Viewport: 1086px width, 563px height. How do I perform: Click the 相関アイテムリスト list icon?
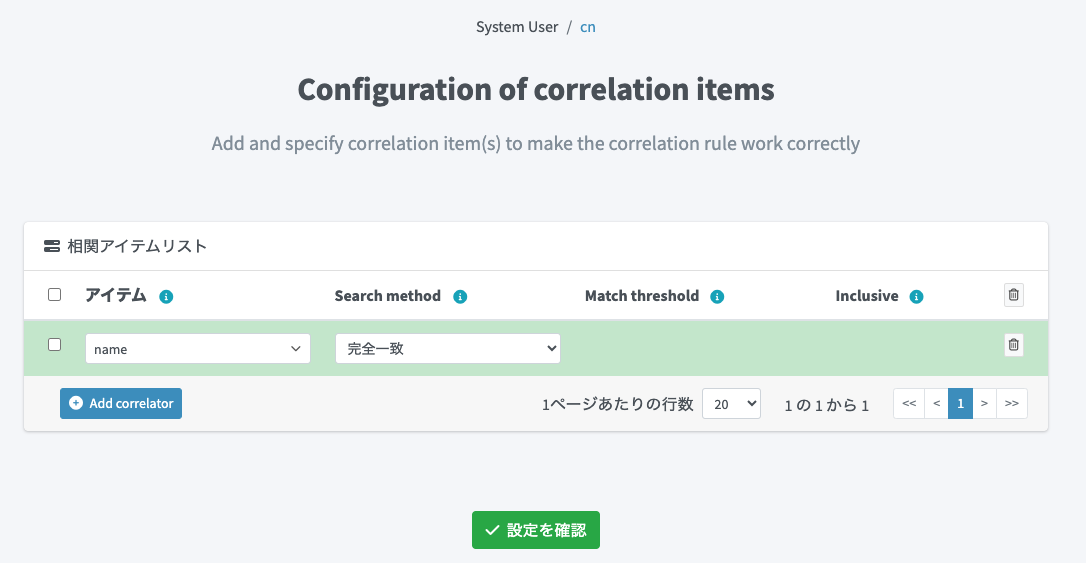(52, 247)
